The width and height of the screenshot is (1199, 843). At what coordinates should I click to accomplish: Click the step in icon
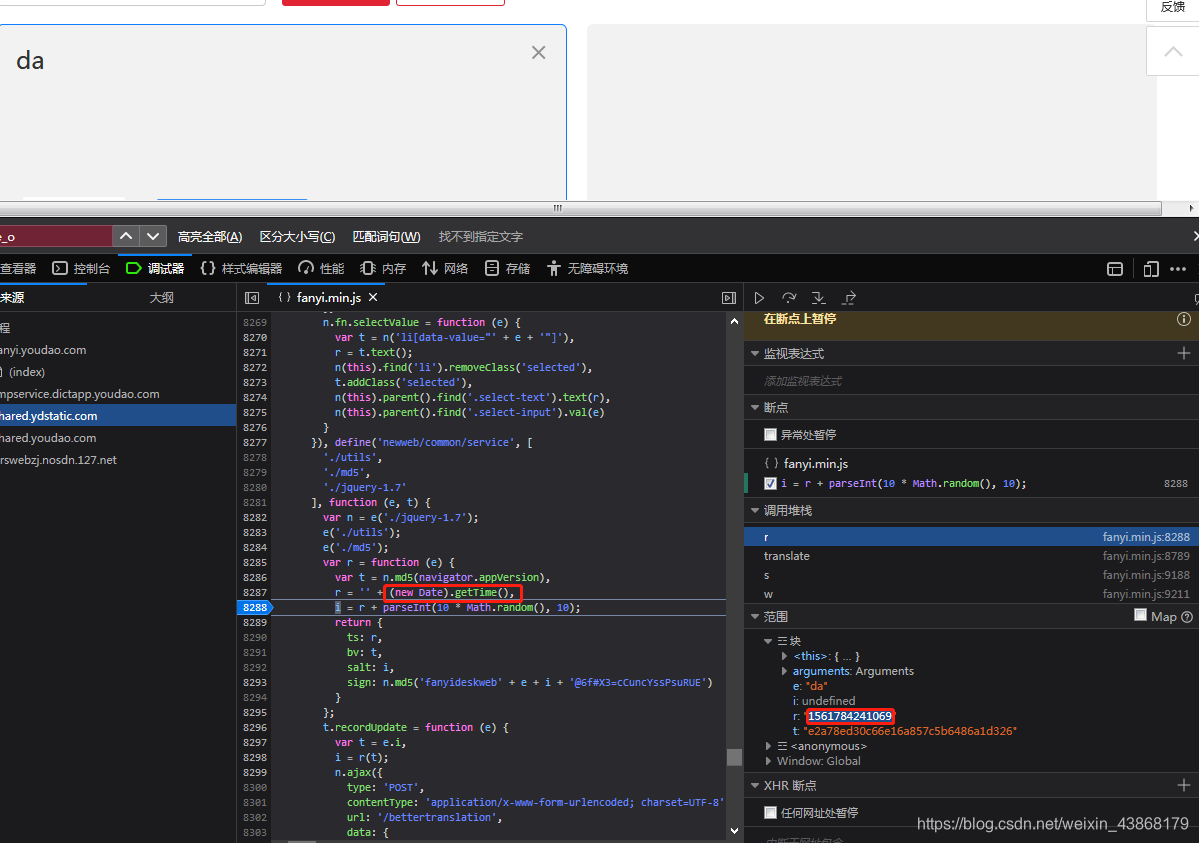point(818,298)
